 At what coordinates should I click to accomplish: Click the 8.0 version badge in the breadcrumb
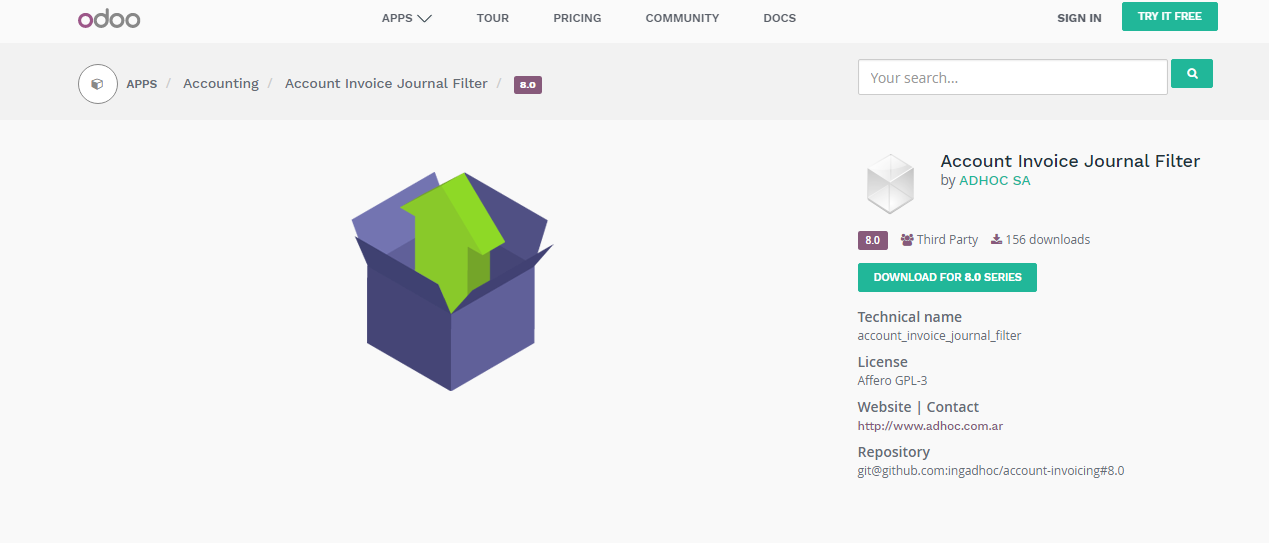tap(528, 85)
